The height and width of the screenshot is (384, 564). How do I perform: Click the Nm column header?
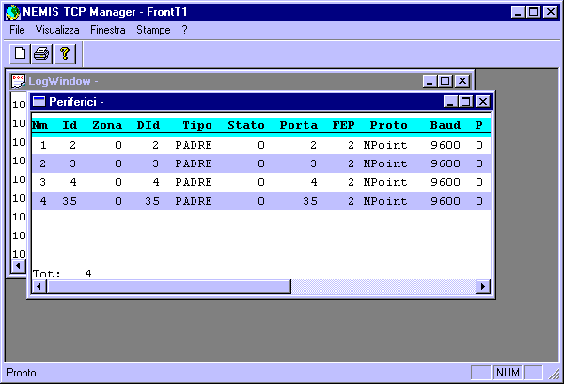pos(40,125)
